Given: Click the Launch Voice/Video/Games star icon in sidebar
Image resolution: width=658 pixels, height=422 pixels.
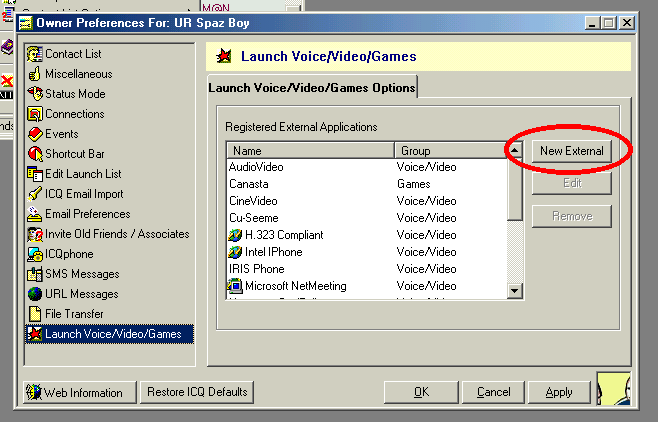Looking at the screenshot, I should [x=34, y=334].
